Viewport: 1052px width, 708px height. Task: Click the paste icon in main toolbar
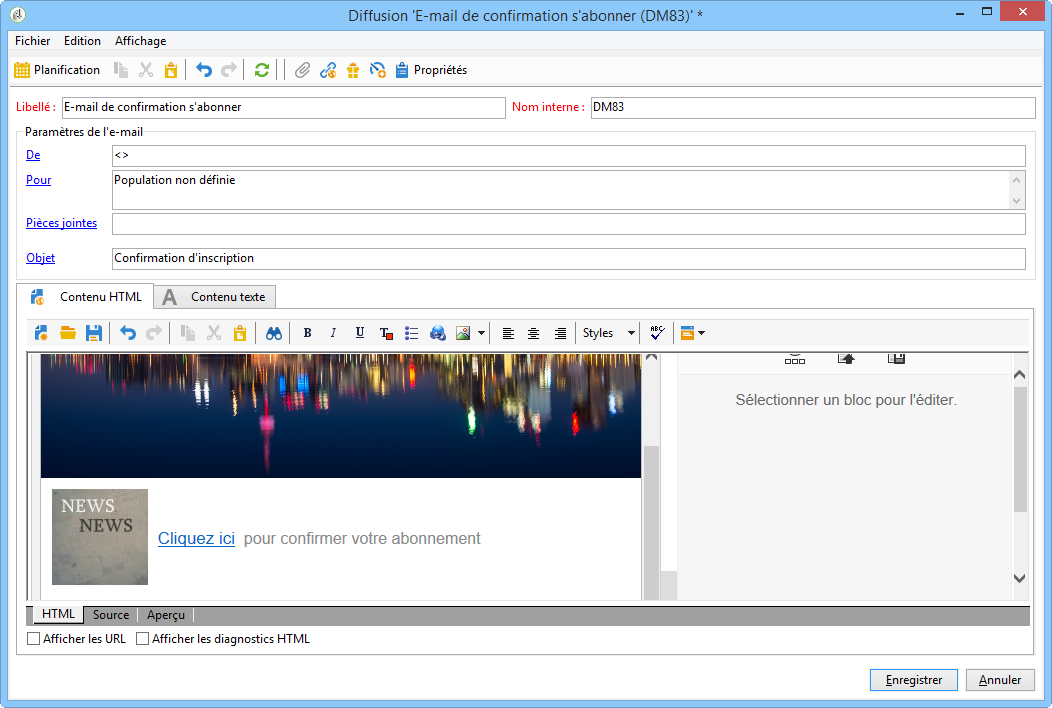[171, 70]
